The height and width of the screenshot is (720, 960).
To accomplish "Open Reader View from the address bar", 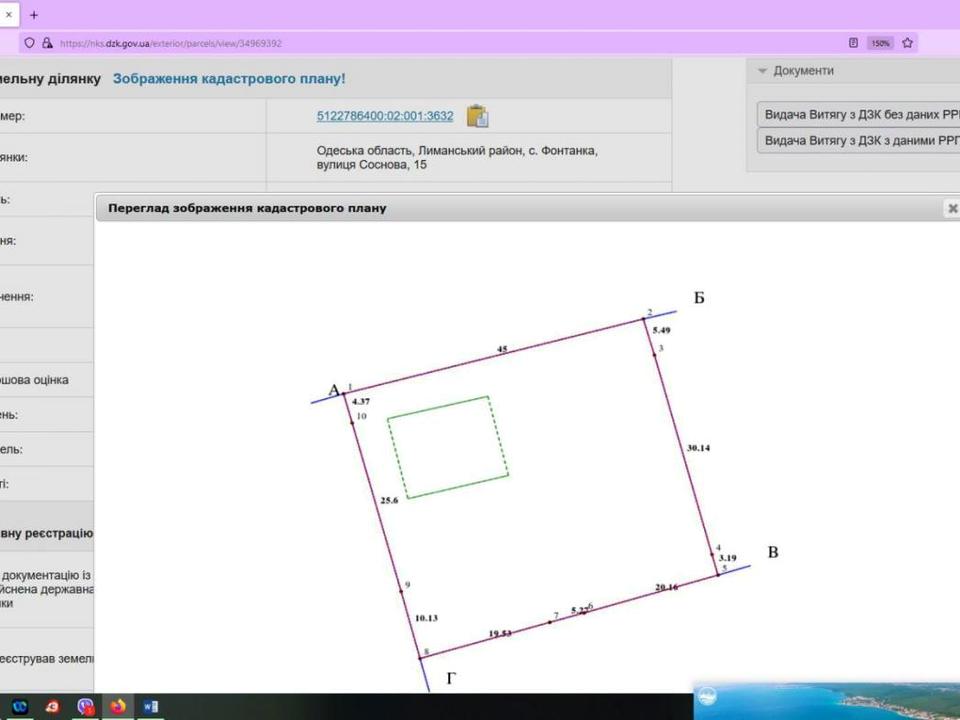I will click(853, 43).
